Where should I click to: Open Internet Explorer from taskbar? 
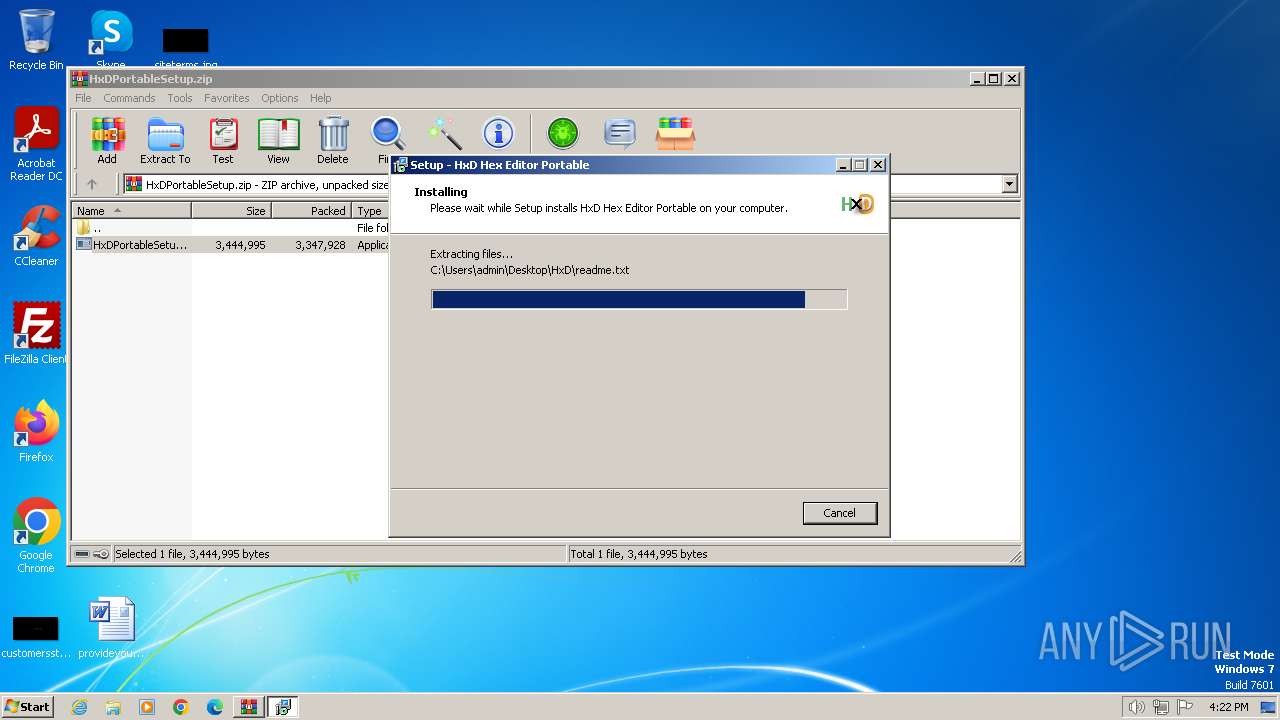tap(79, 707)
